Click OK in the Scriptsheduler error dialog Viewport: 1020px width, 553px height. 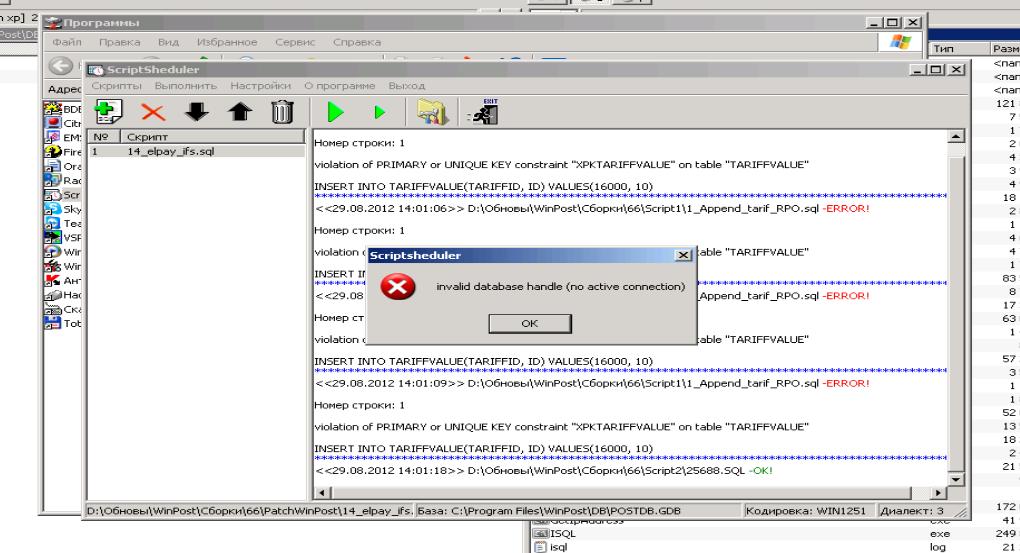pyautogui.click(x=530, y=323)
